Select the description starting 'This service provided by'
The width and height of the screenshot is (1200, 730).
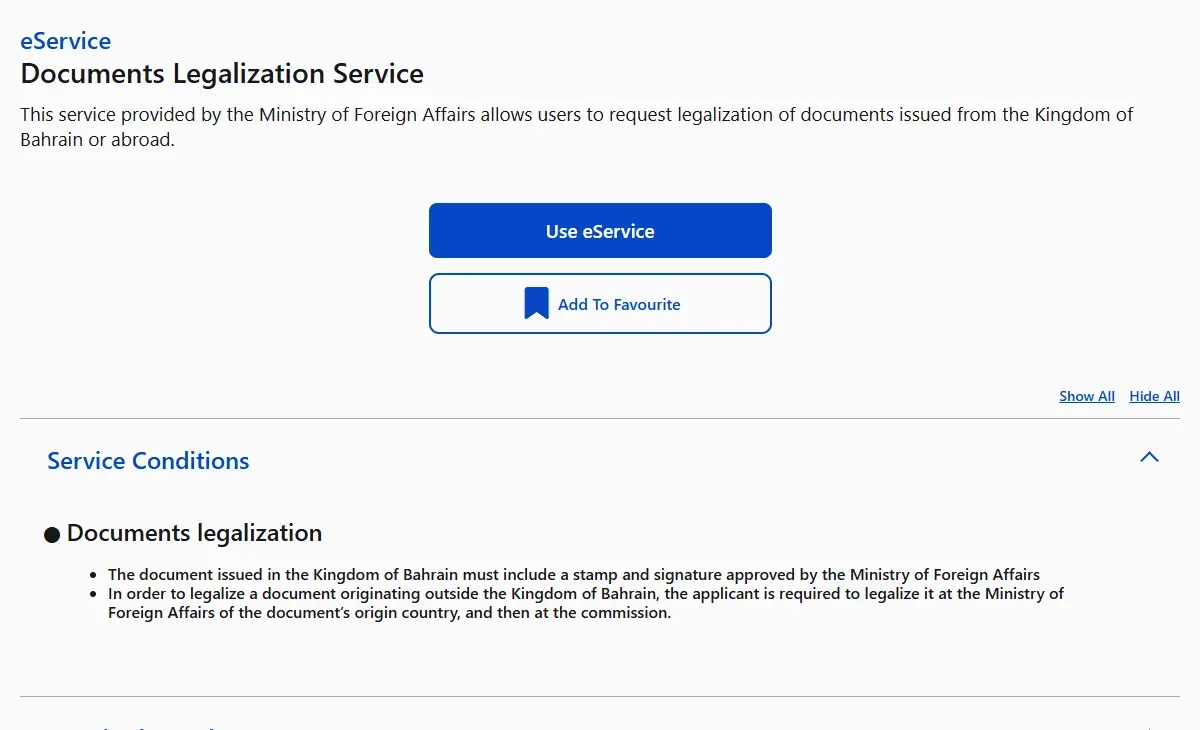pyautogui.click(x=576, y=127)
